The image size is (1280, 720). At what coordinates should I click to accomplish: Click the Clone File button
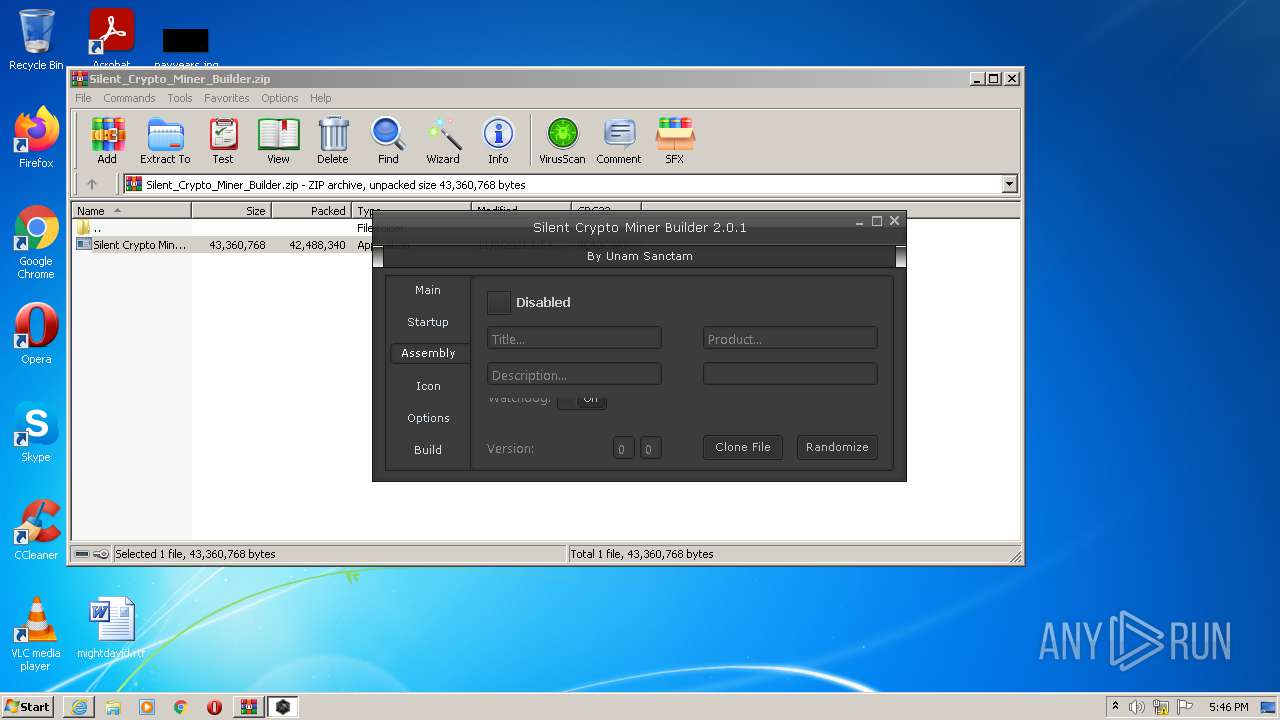coord(743,447)
